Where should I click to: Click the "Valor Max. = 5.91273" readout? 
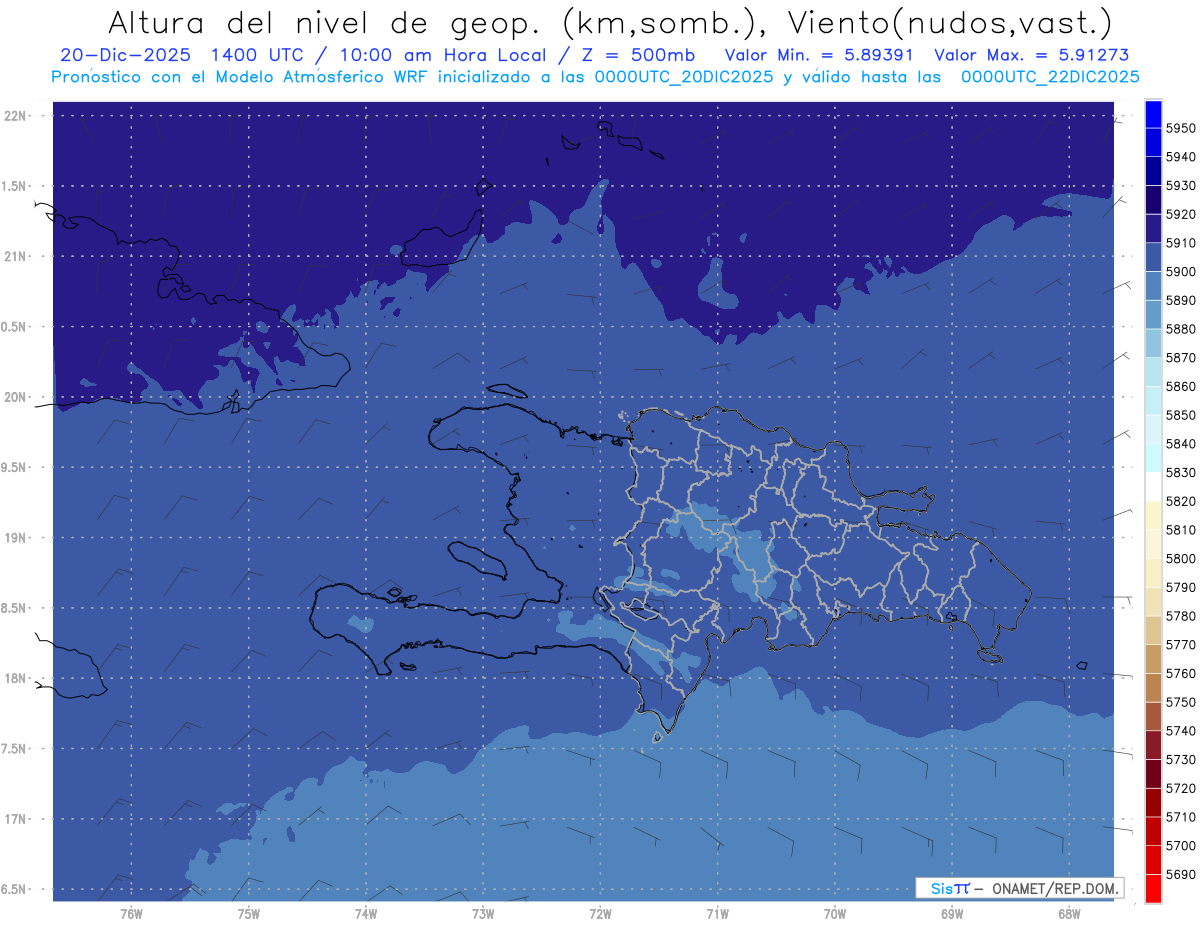click(1032, 55)
